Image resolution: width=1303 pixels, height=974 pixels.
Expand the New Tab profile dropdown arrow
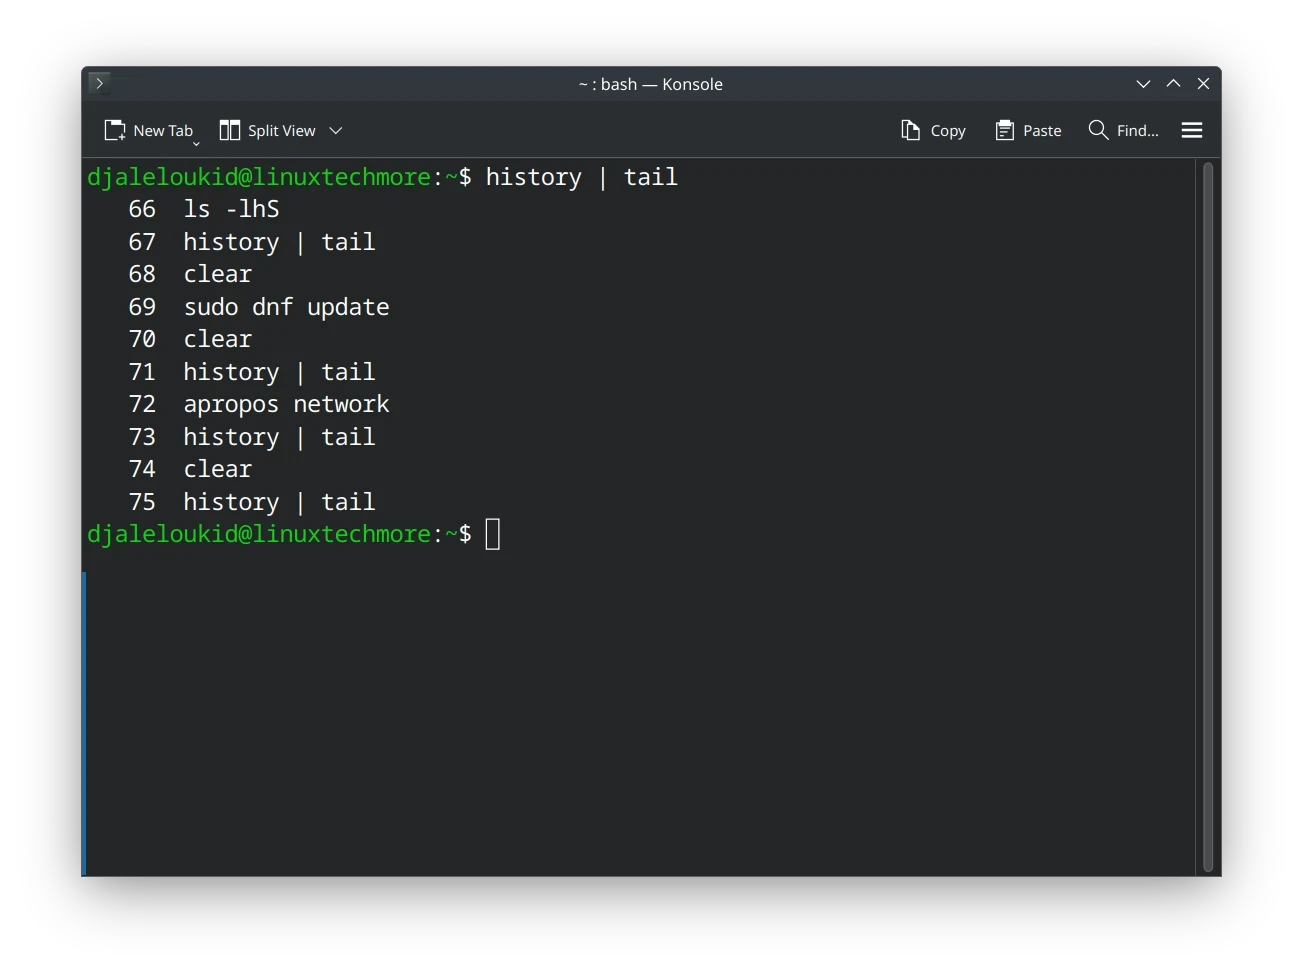[x=196, y=143]
